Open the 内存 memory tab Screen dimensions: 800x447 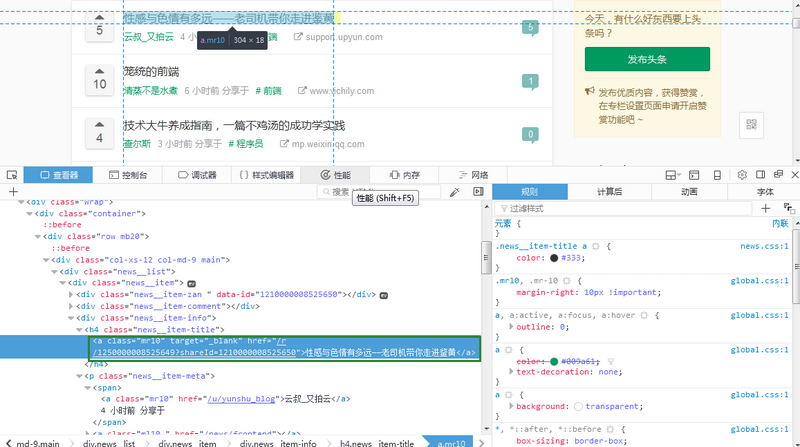(405, 175)
